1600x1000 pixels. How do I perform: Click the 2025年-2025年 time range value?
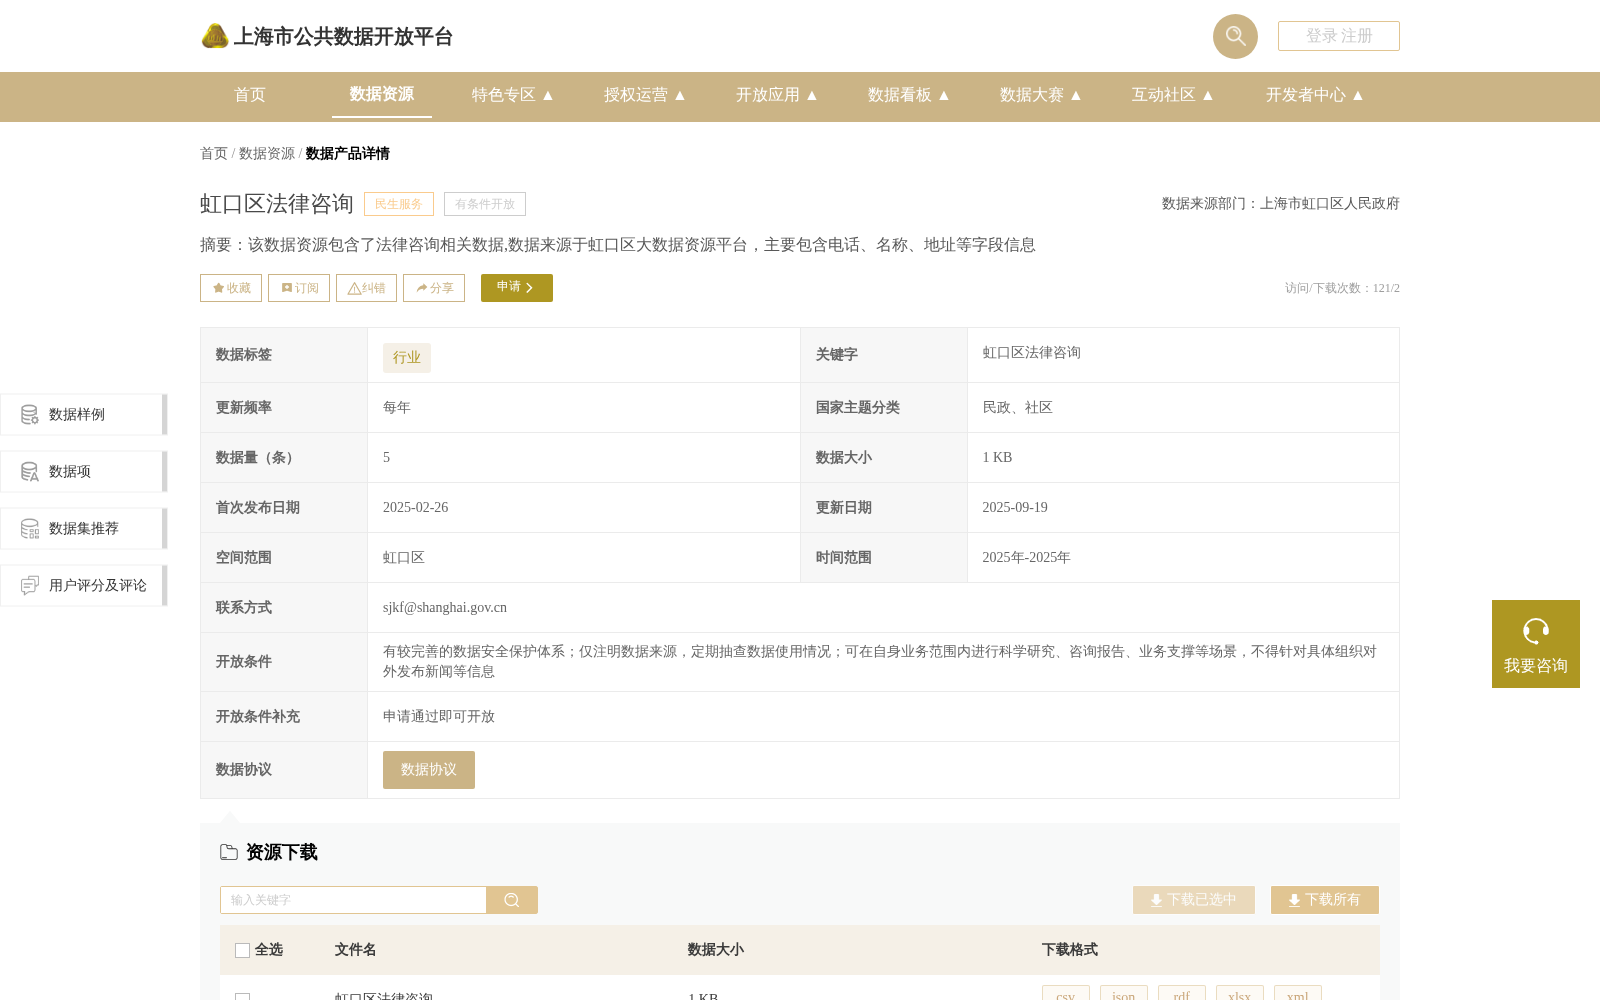pyautogui.click(x=1026, y=558)
